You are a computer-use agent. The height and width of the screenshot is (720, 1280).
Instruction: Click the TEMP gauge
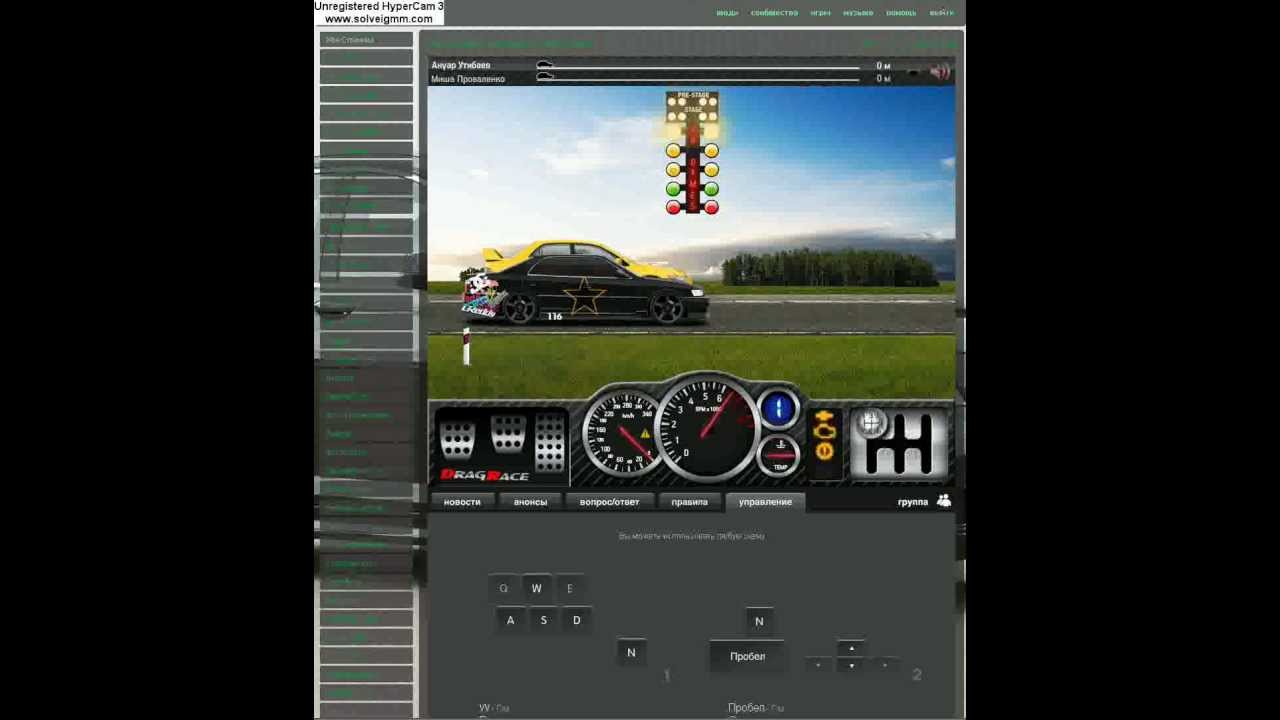pos(779,456)
